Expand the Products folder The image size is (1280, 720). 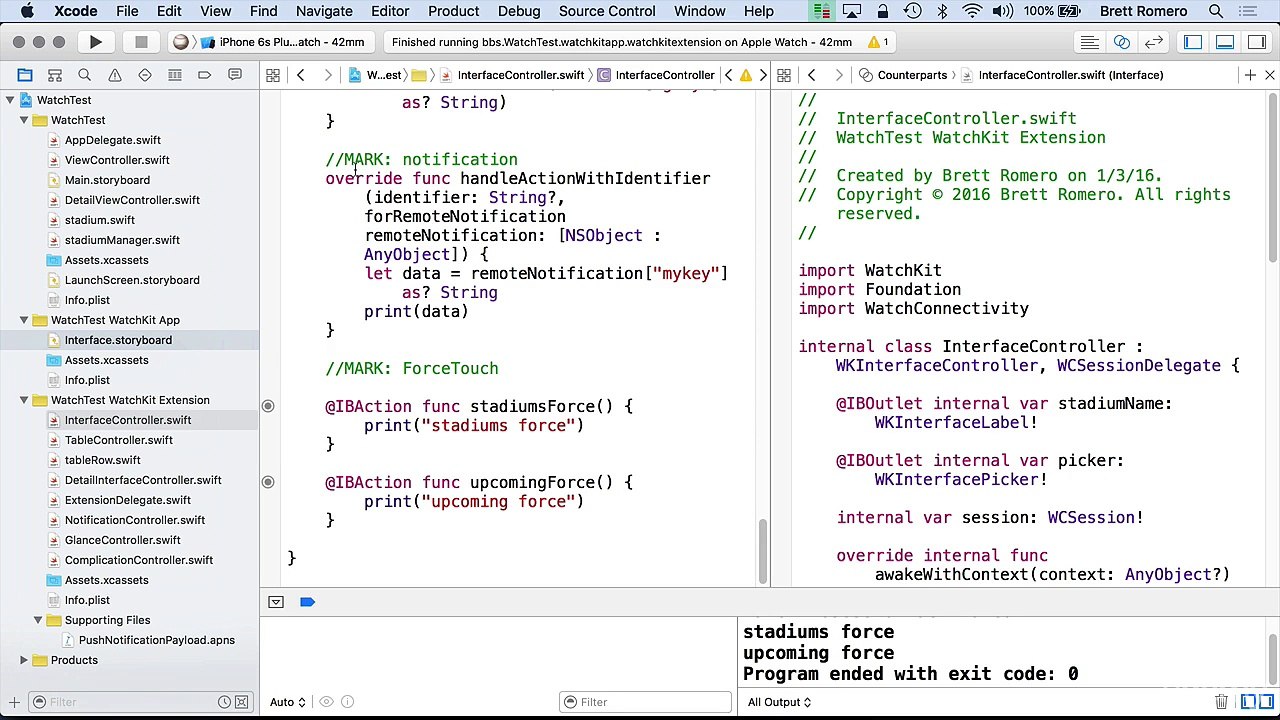pos(24,660)
